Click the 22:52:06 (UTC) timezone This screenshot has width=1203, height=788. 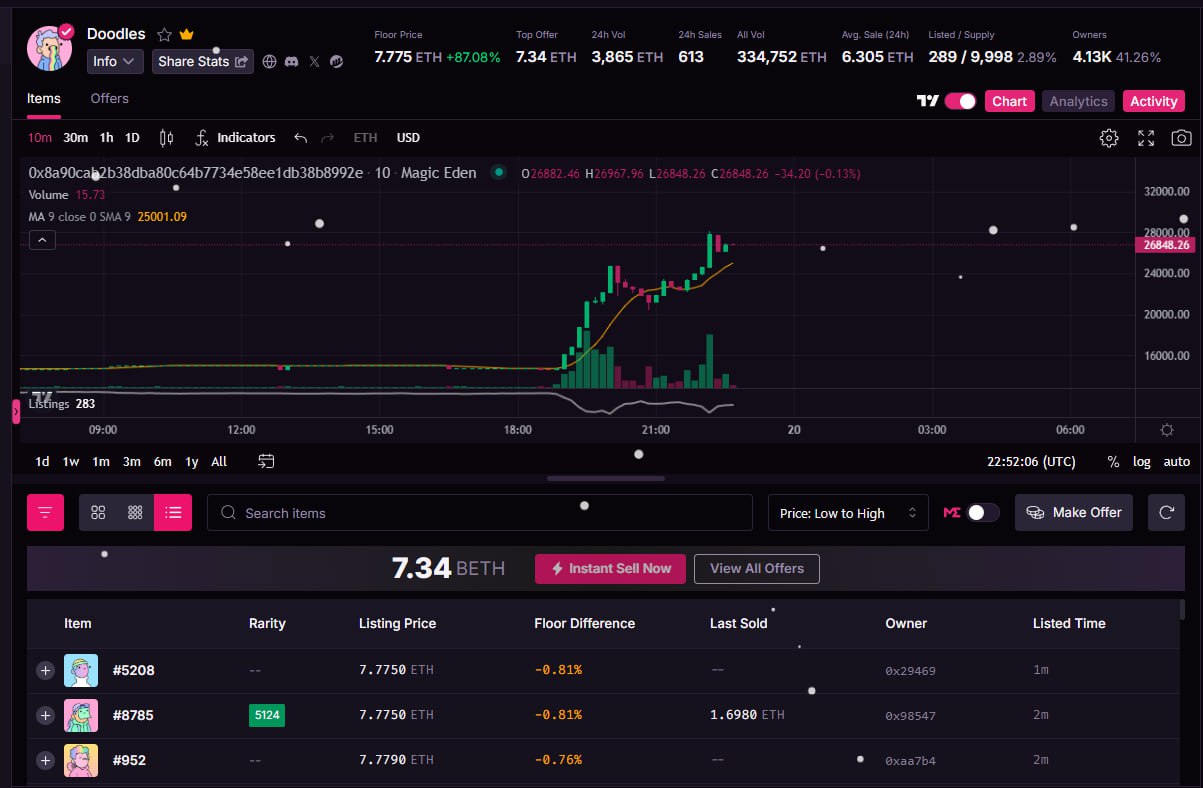[x=1031, y=461]
